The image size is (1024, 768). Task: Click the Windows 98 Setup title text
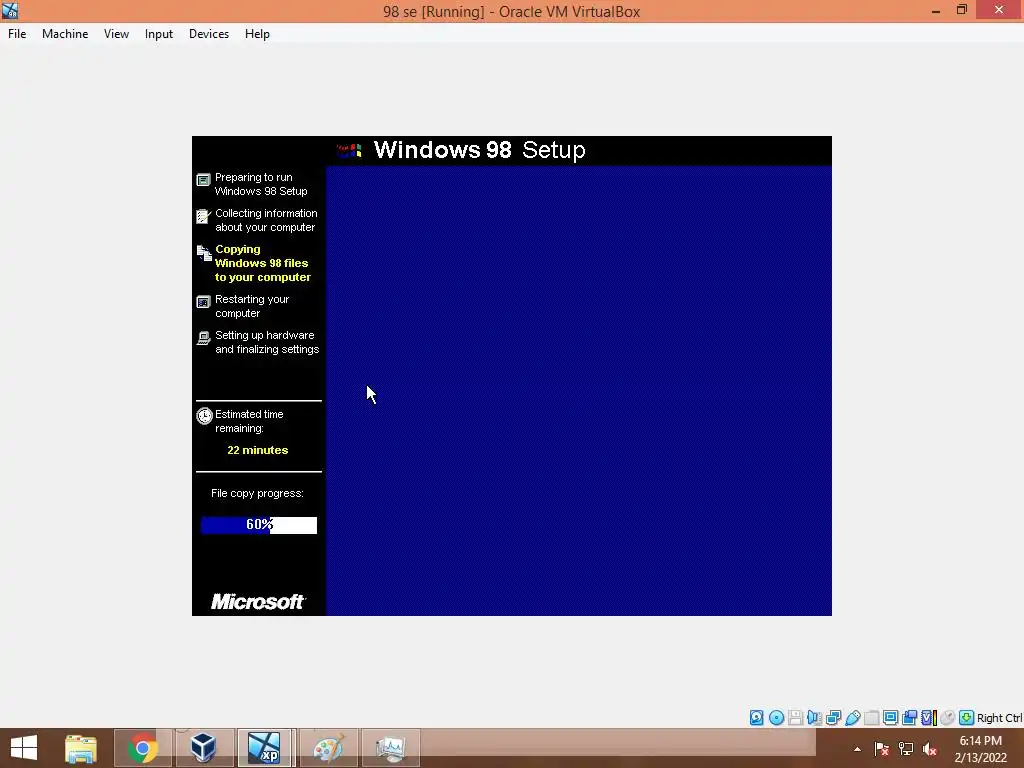(479, 150)
